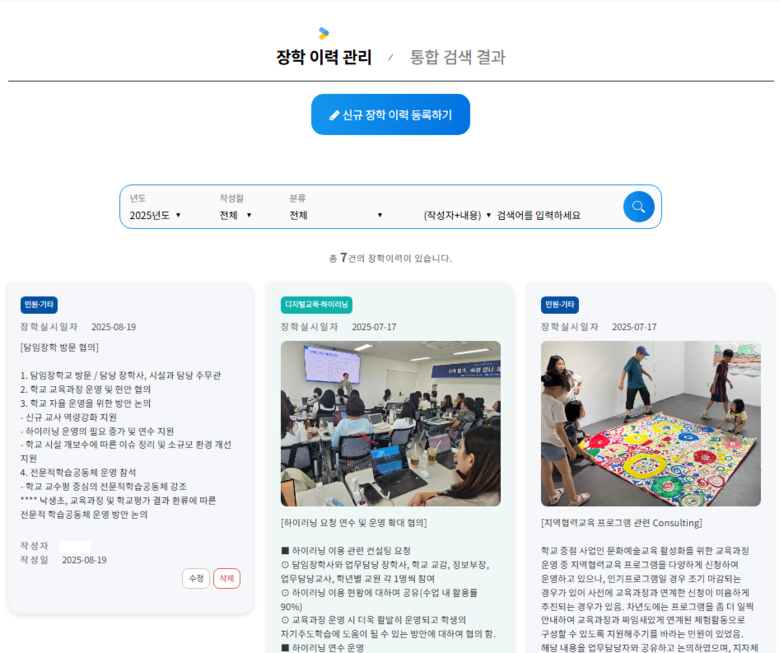Click the green 디지털교육-하이러닝 tag
Screen dimensions: 779x653
pos(316,305)
